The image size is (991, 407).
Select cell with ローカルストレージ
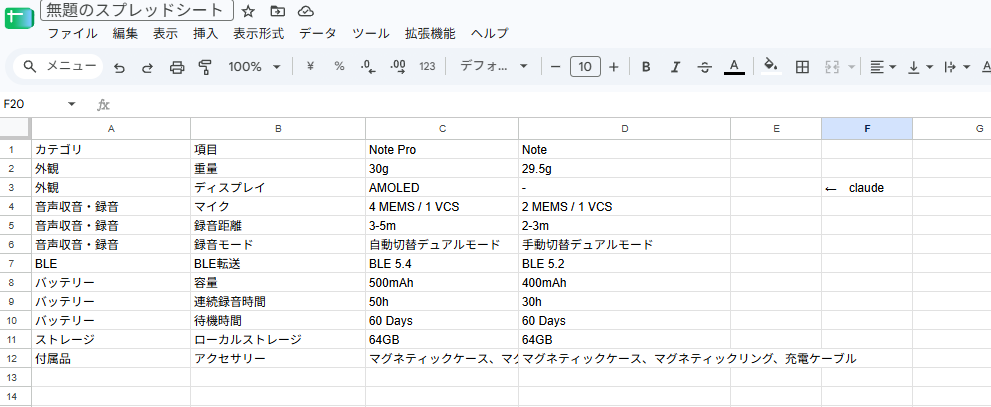pyautogui.click(x=278, y=339)
